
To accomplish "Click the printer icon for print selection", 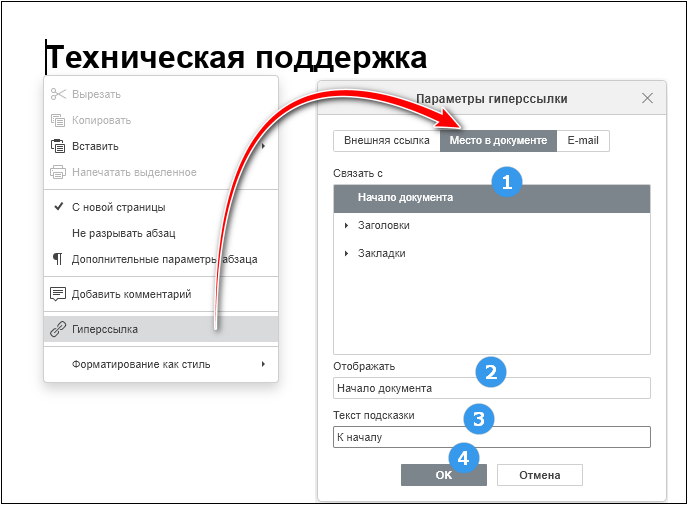I will tap(58, 172).
